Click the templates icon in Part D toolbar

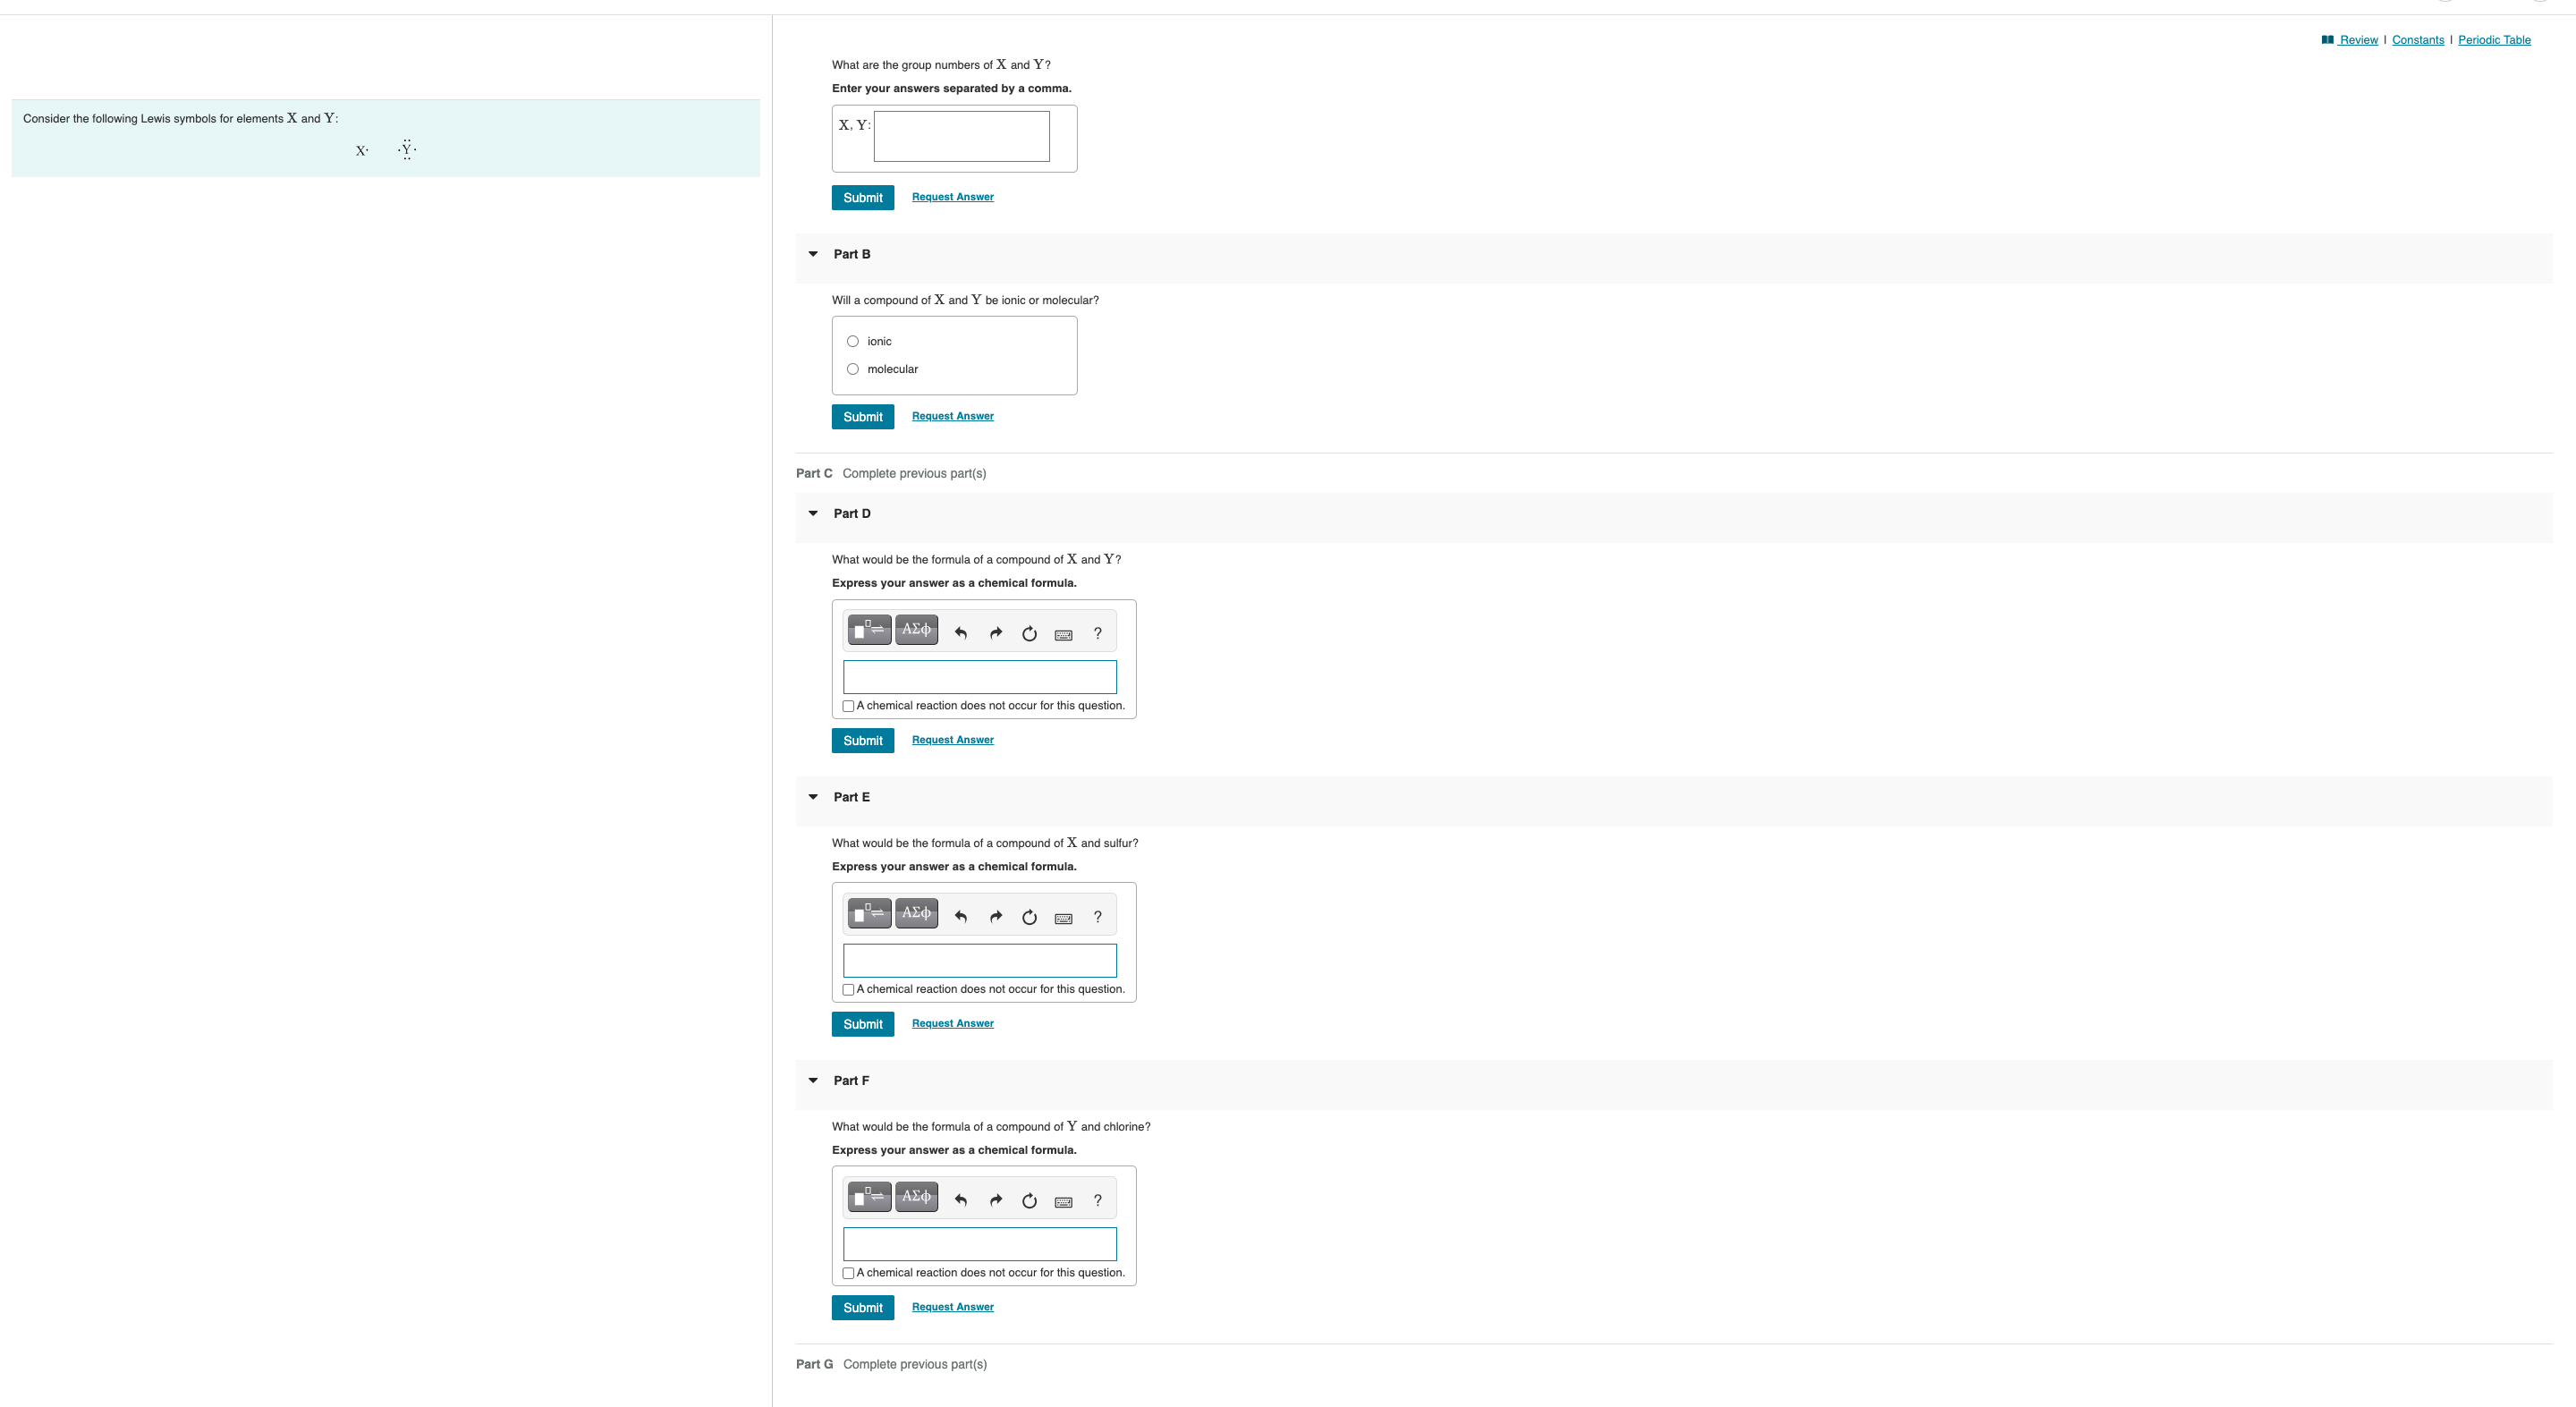868,630
